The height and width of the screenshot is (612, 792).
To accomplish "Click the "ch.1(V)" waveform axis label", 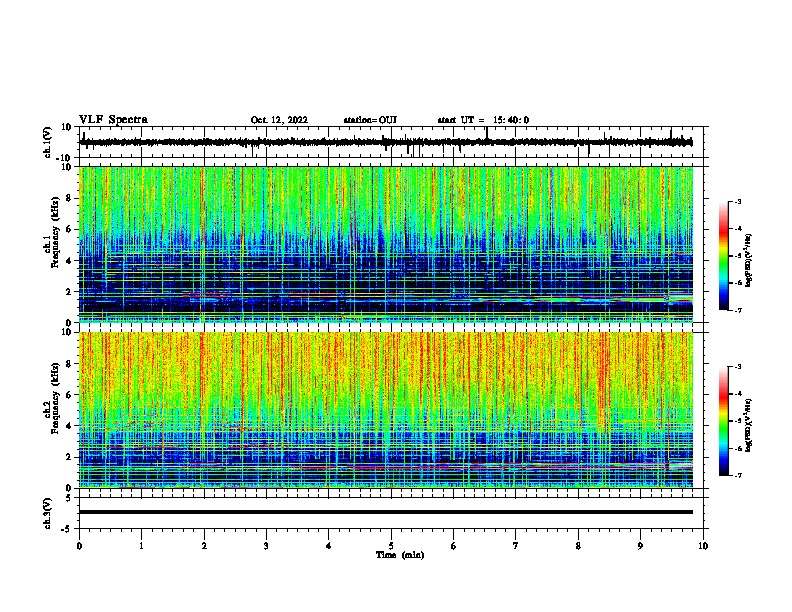I will [x=48, y=142].
